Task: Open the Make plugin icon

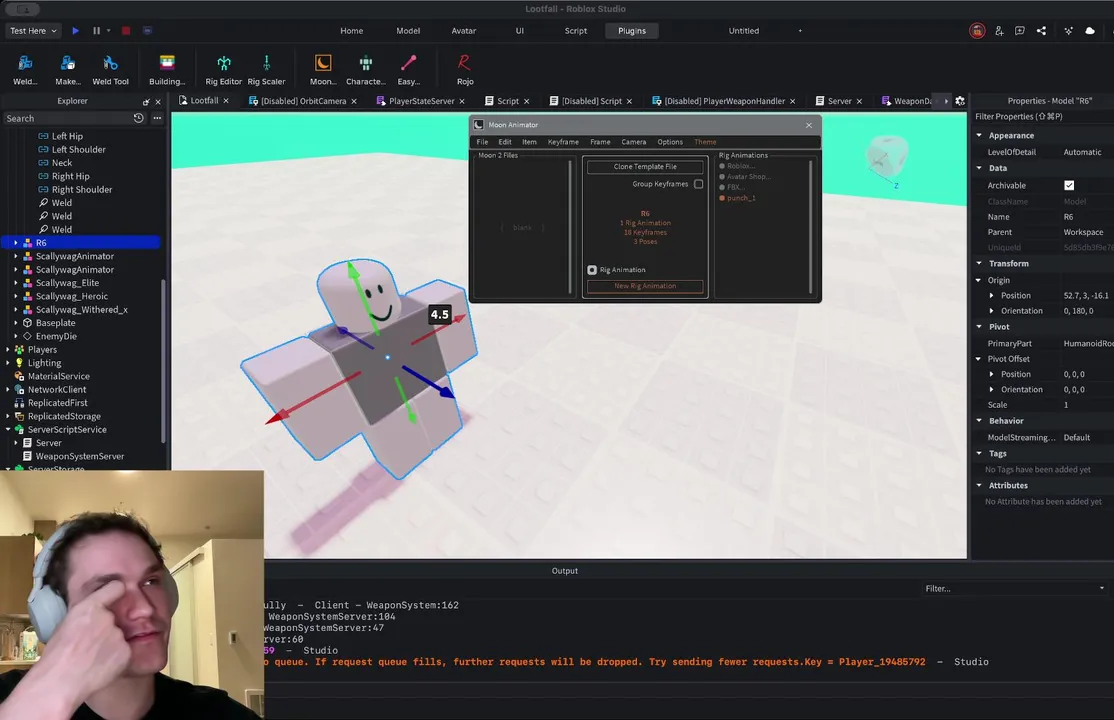Action: coord(68,70)
